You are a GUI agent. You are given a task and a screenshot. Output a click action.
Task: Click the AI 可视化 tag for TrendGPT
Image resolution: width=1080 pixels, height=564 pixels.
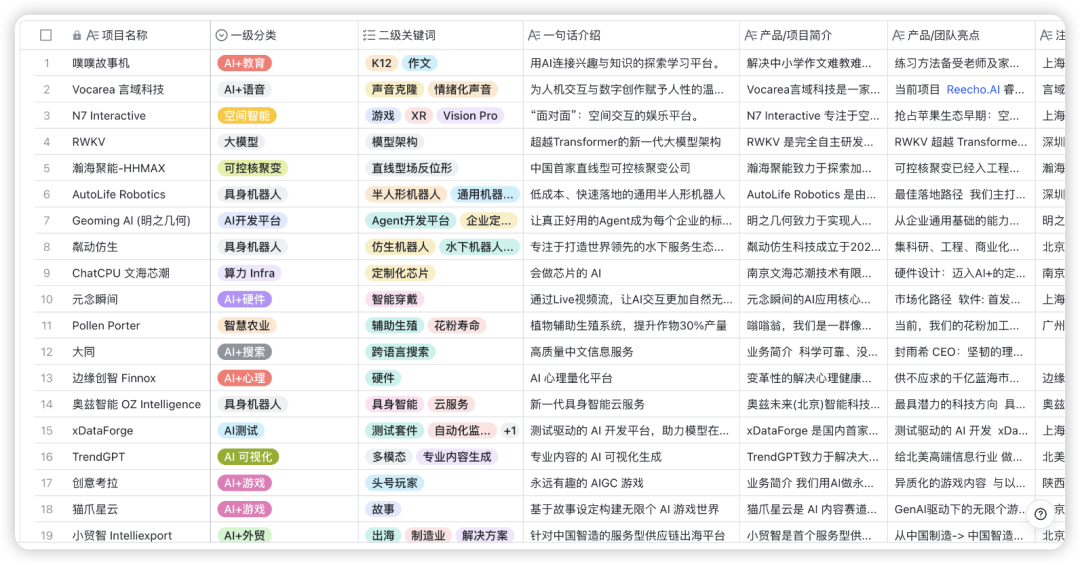[x=248, y=457]
